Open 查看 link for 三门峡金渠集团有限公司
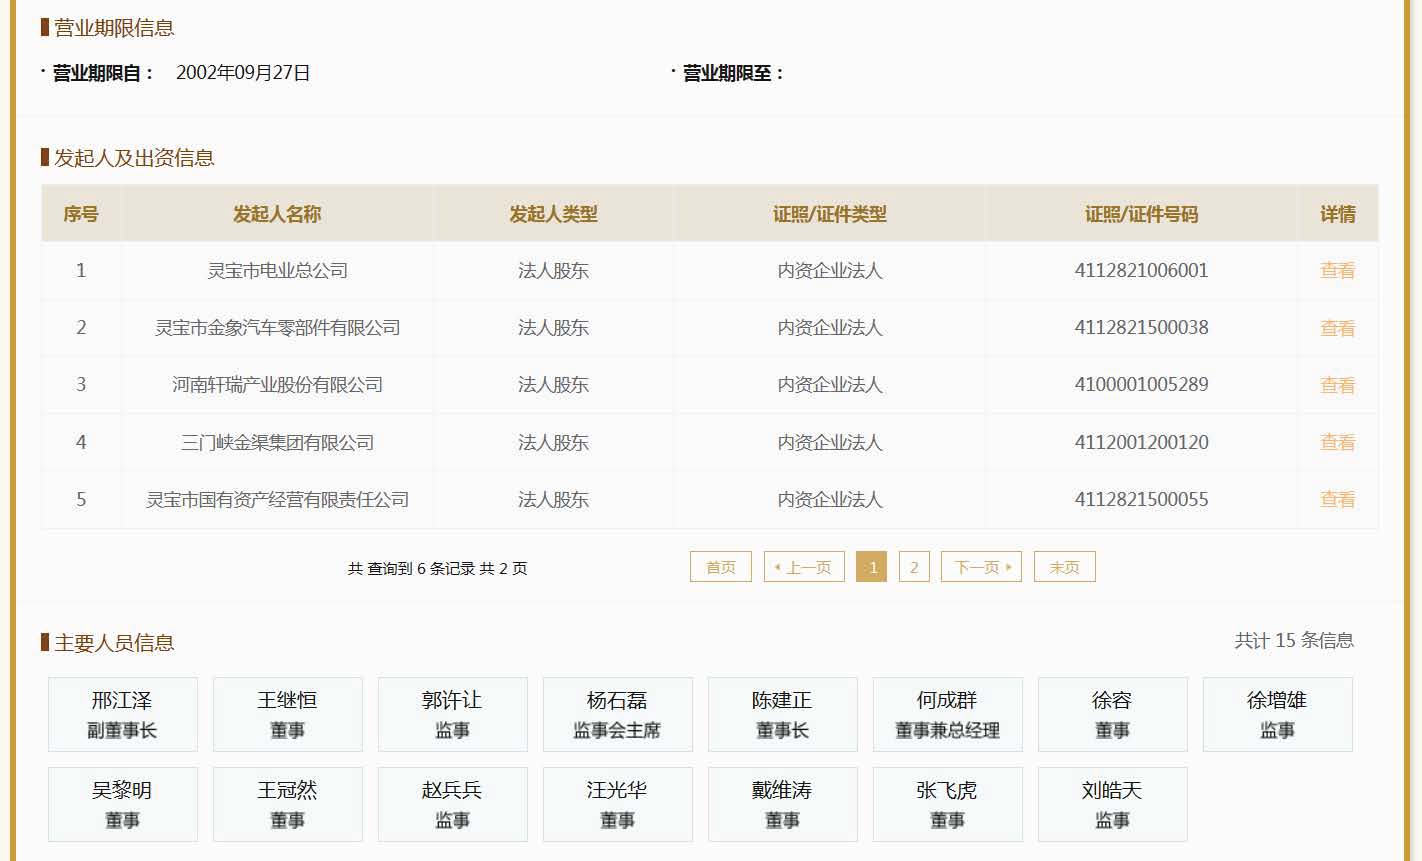This screenshot has width=1422, height=861. coord(1337,442)
